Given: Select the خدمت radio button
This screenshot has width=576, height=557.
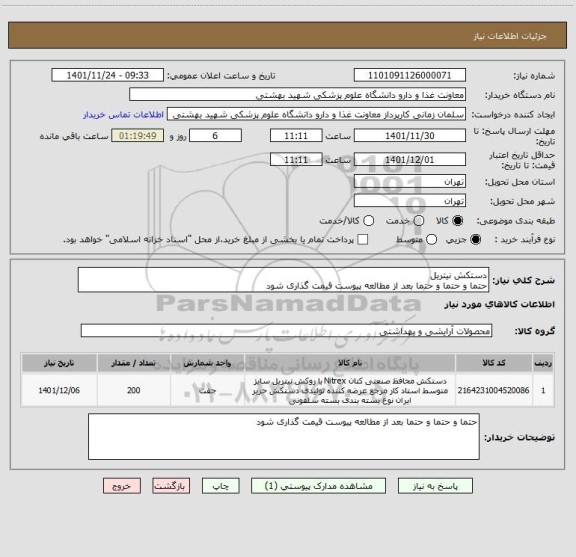Looking at the screenshot, I should point(419,221).
